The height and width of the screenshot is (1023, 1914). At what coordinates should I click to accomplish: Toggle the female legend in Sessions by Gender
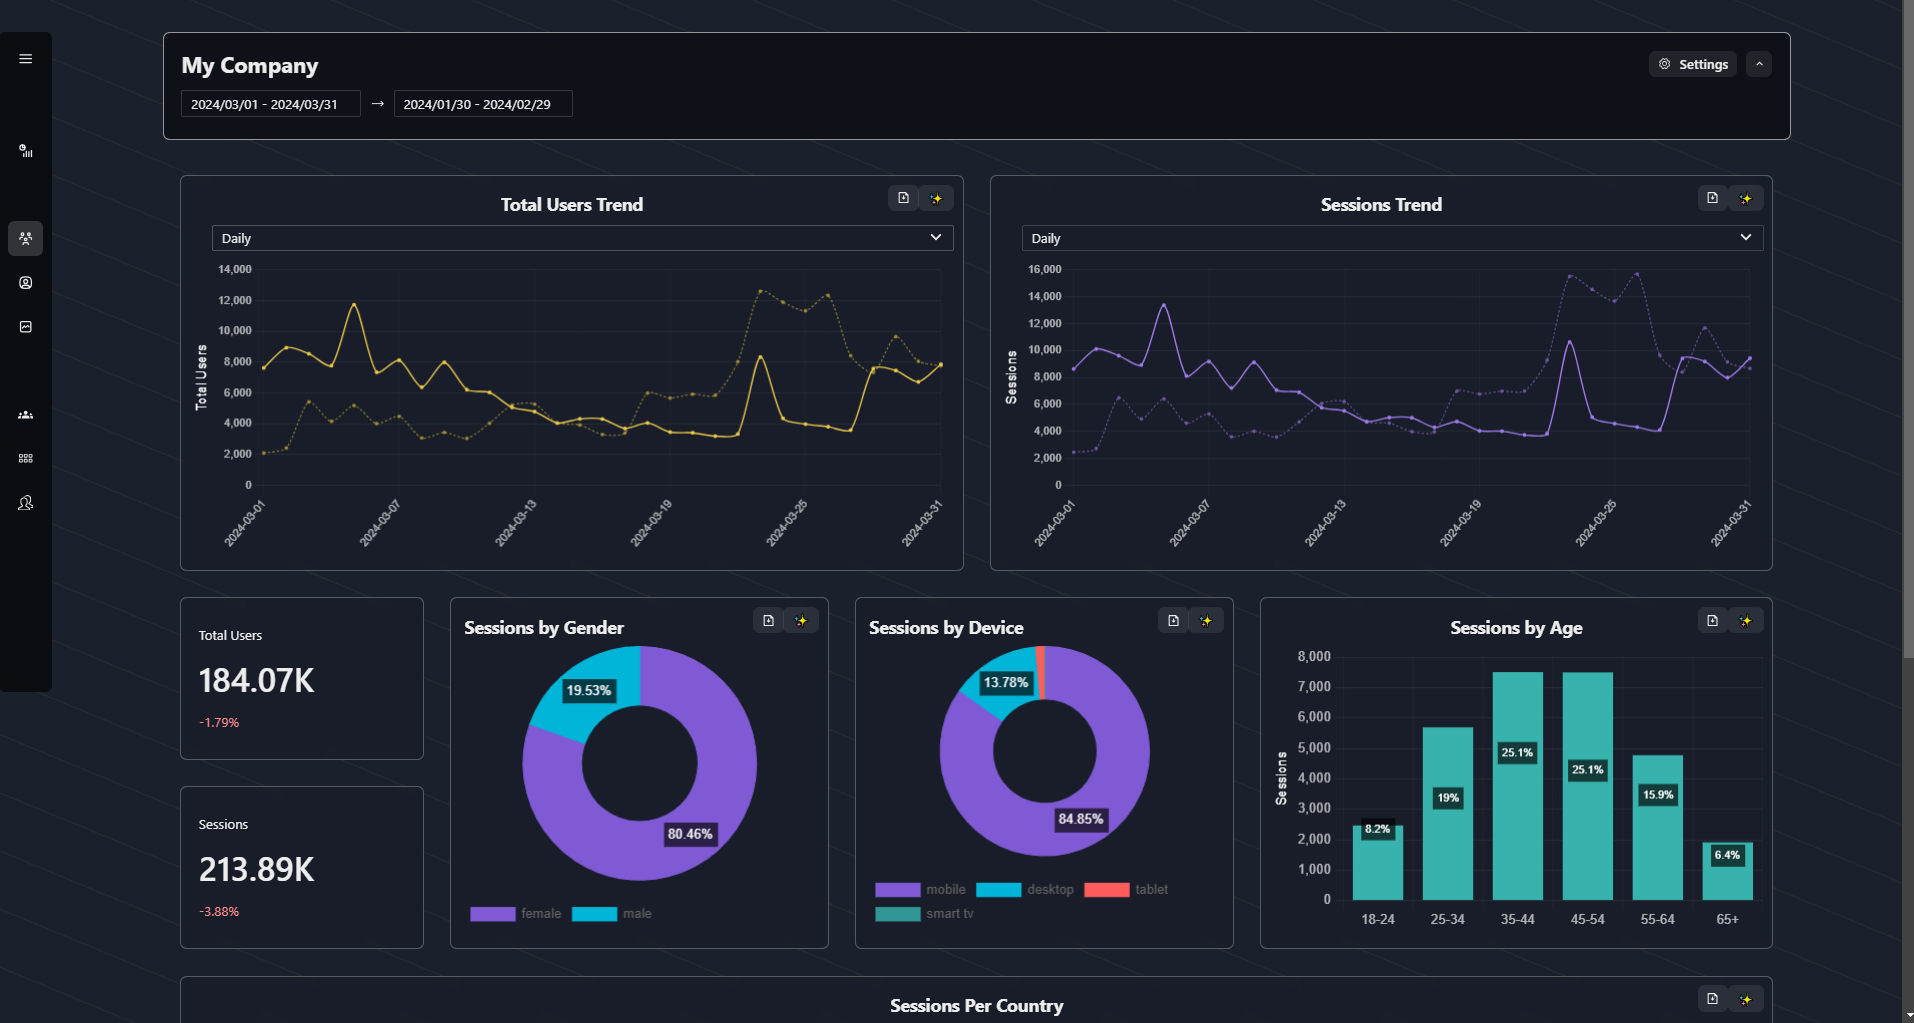coord(516,913)
